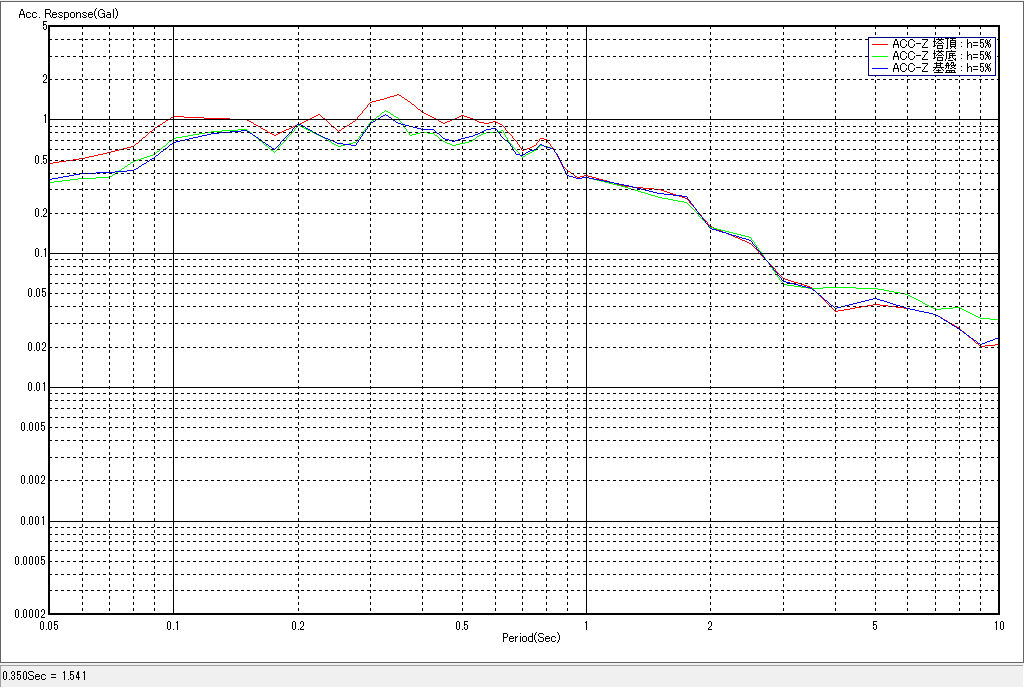Click the 0.01 label on the response axis
This screenshot has width=1024, height=688.
(36, 388)
